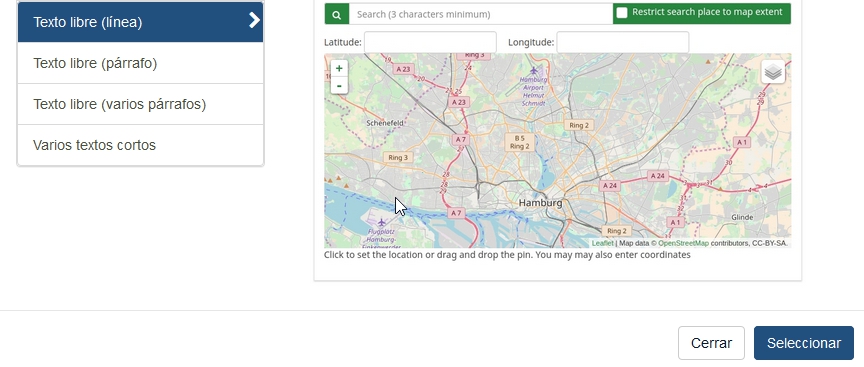Click the A 24 road shield near Glinde side
This screenshot has height=367, width=864.
coord(657,176)
